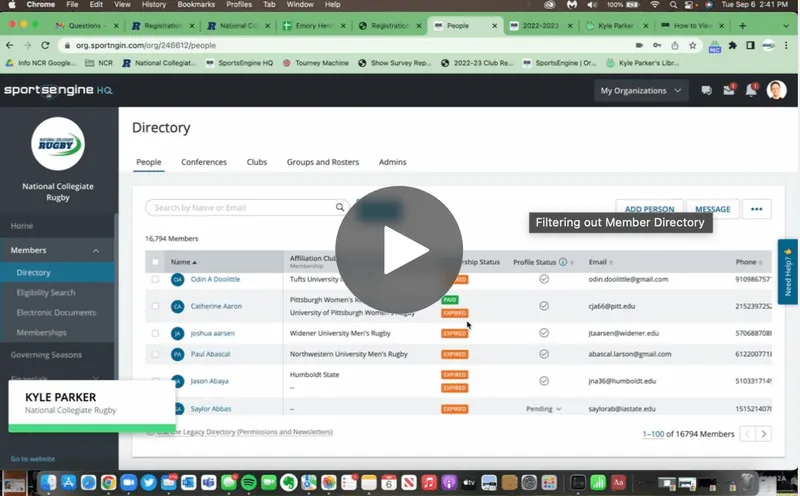Open Zoom in the Dock
The width and height of the screenshot is (800, 496).
pos(129,482)
